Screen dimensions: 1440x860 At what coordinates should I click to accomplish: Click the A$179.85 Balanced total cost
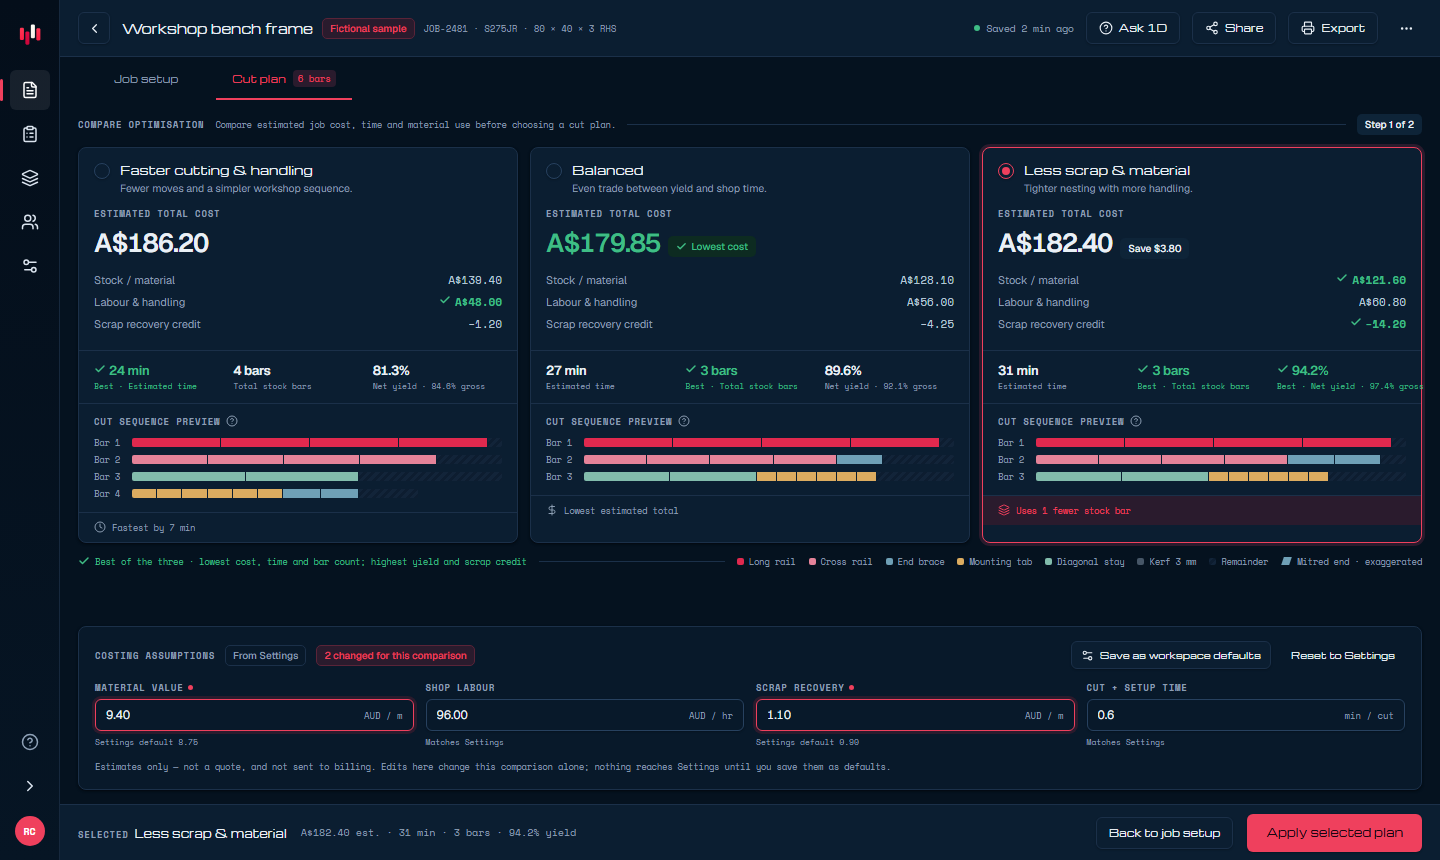click(x=603, y=243)
